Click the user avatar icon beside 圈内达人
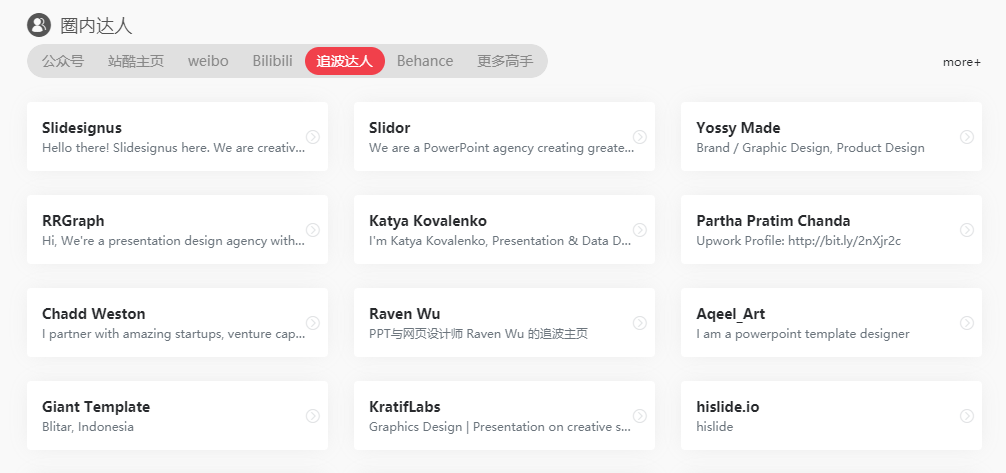The width and height of the screenshot is (1006, 473). (x=38, y=25)
